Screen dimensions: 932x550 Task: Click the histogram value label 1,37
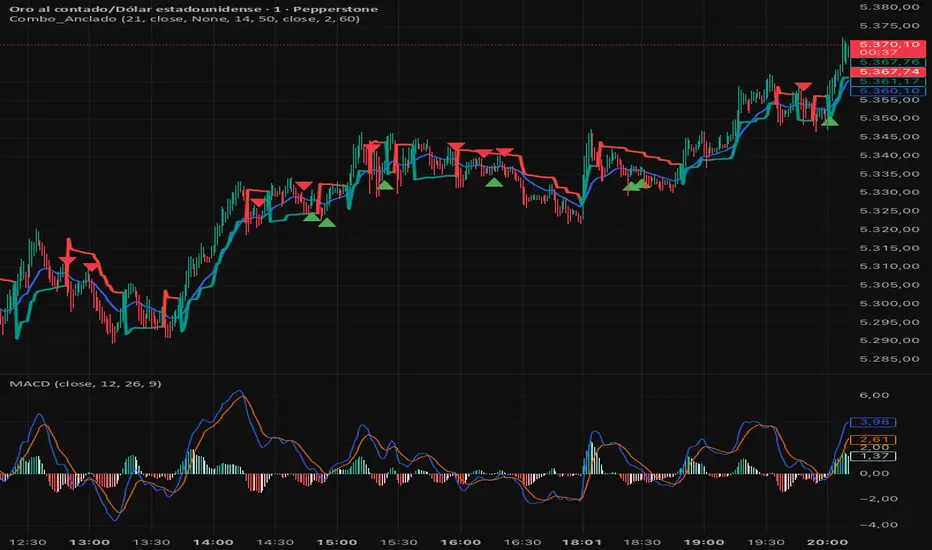874,456
